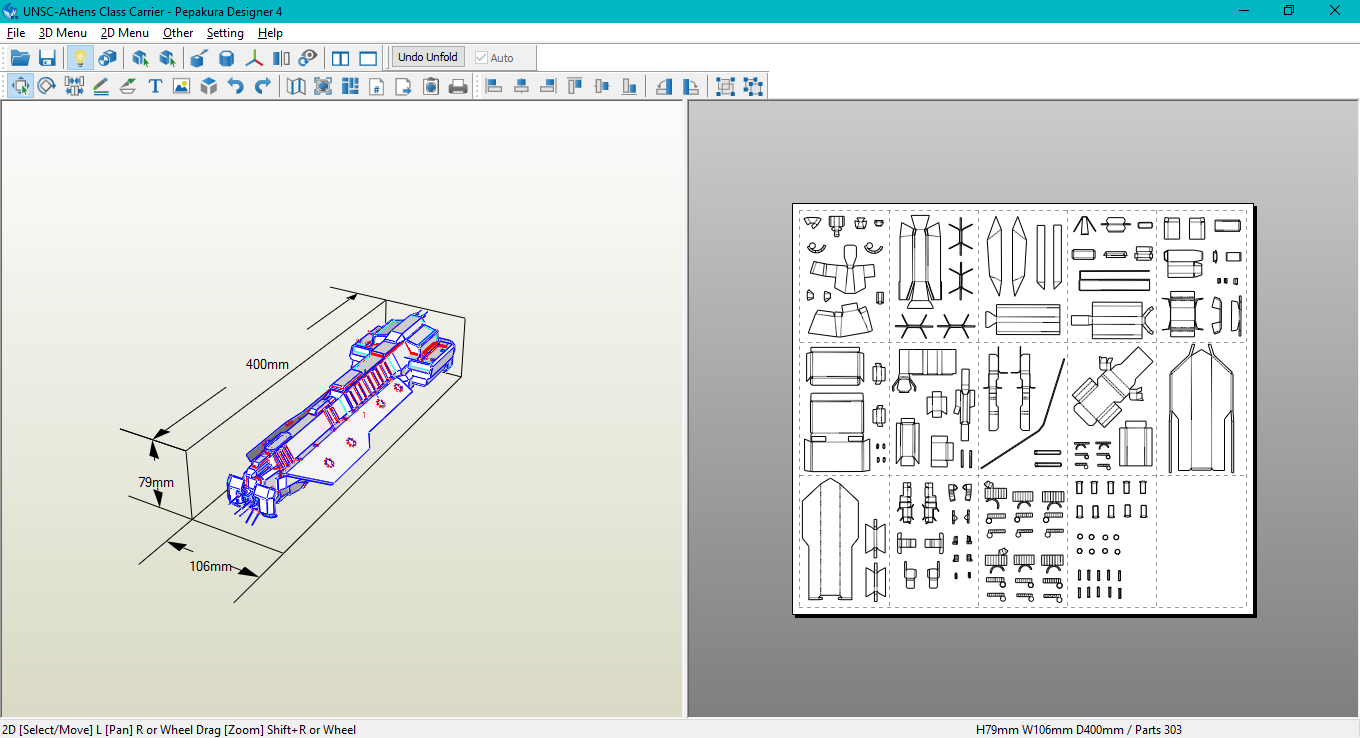Expand the Other menu

pos(178,33)
